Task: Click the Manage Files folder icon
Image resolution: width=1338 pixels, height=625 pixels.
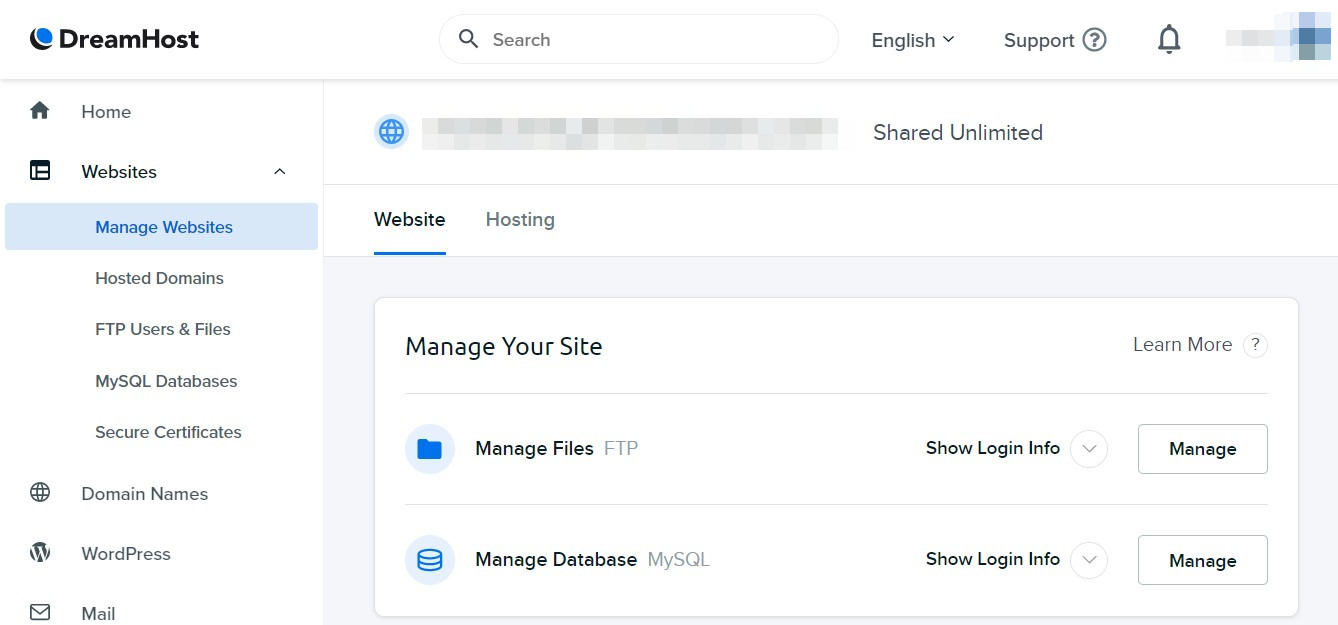Action: [x=430, y=449]
